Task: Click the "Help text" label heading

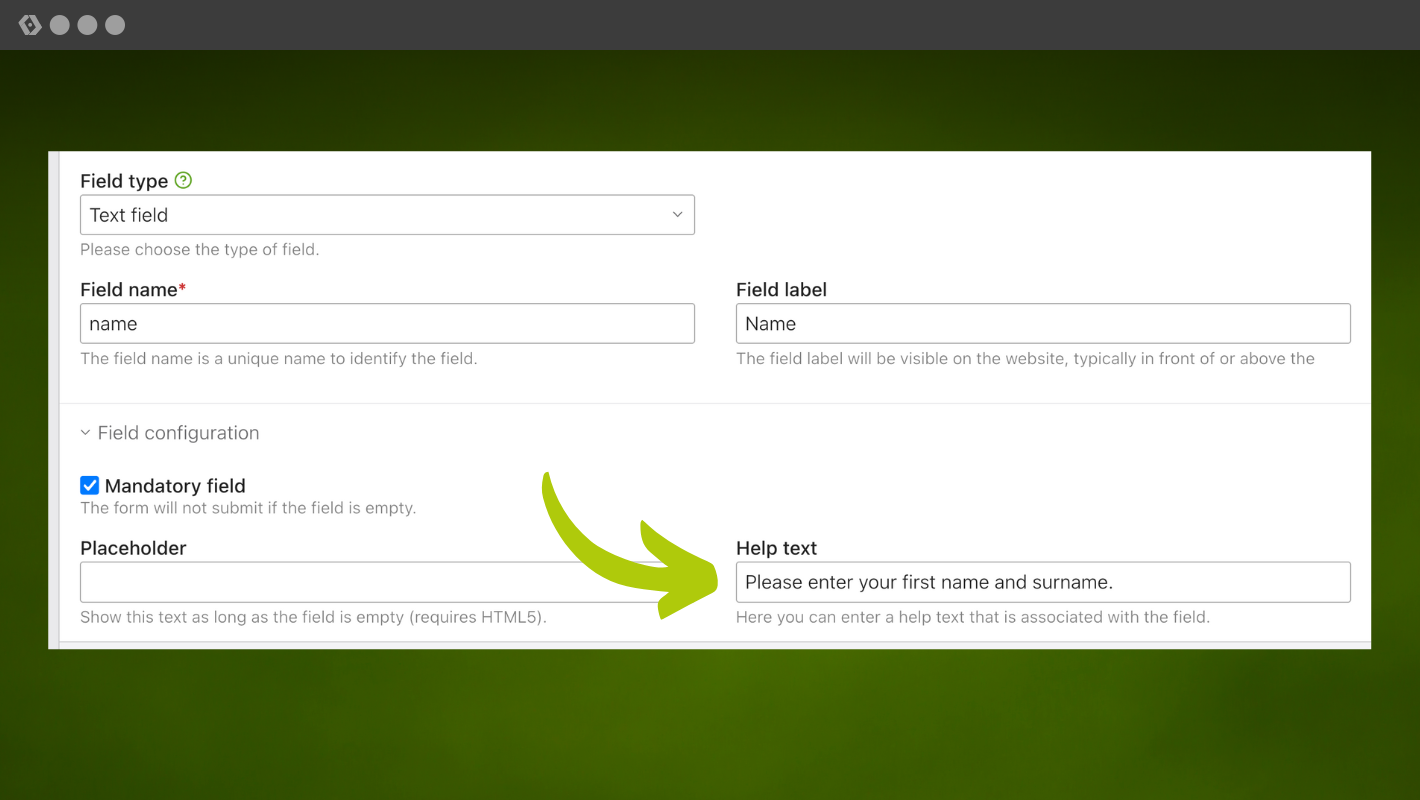Action: click(776, 548)
